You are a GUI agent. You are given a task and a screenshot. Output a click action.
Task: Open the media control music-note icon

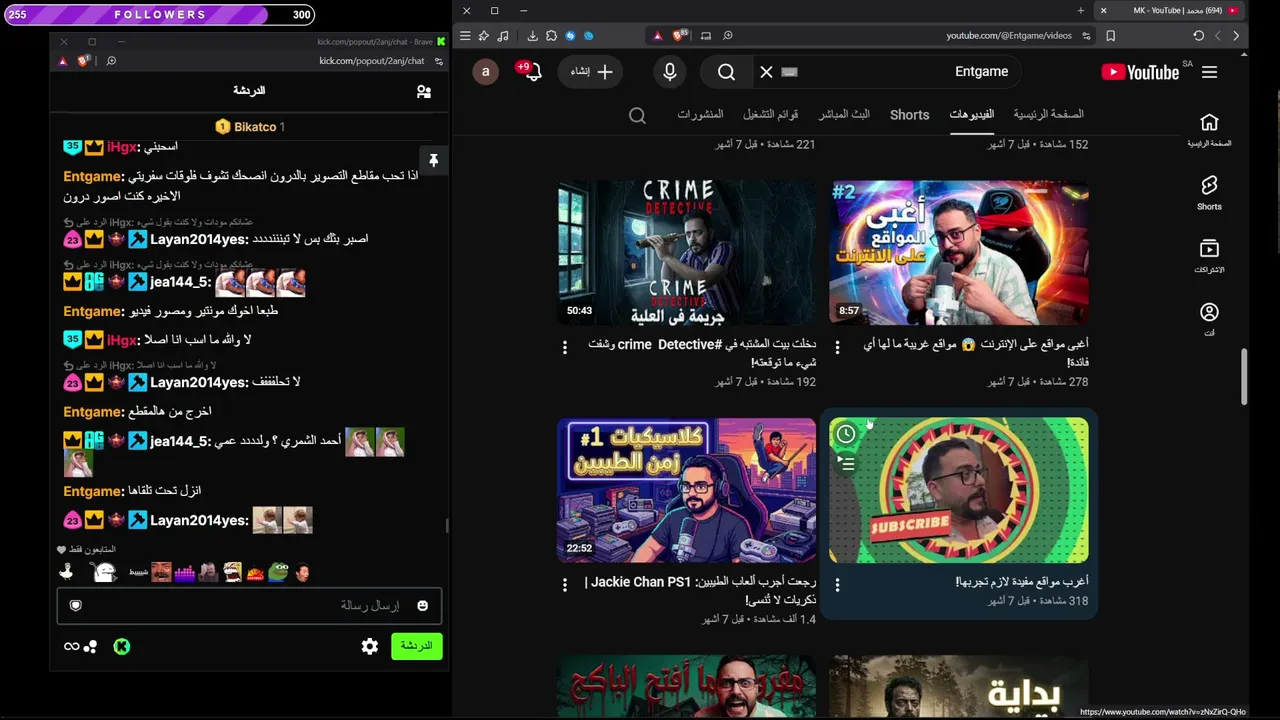(x=502, y=36)
